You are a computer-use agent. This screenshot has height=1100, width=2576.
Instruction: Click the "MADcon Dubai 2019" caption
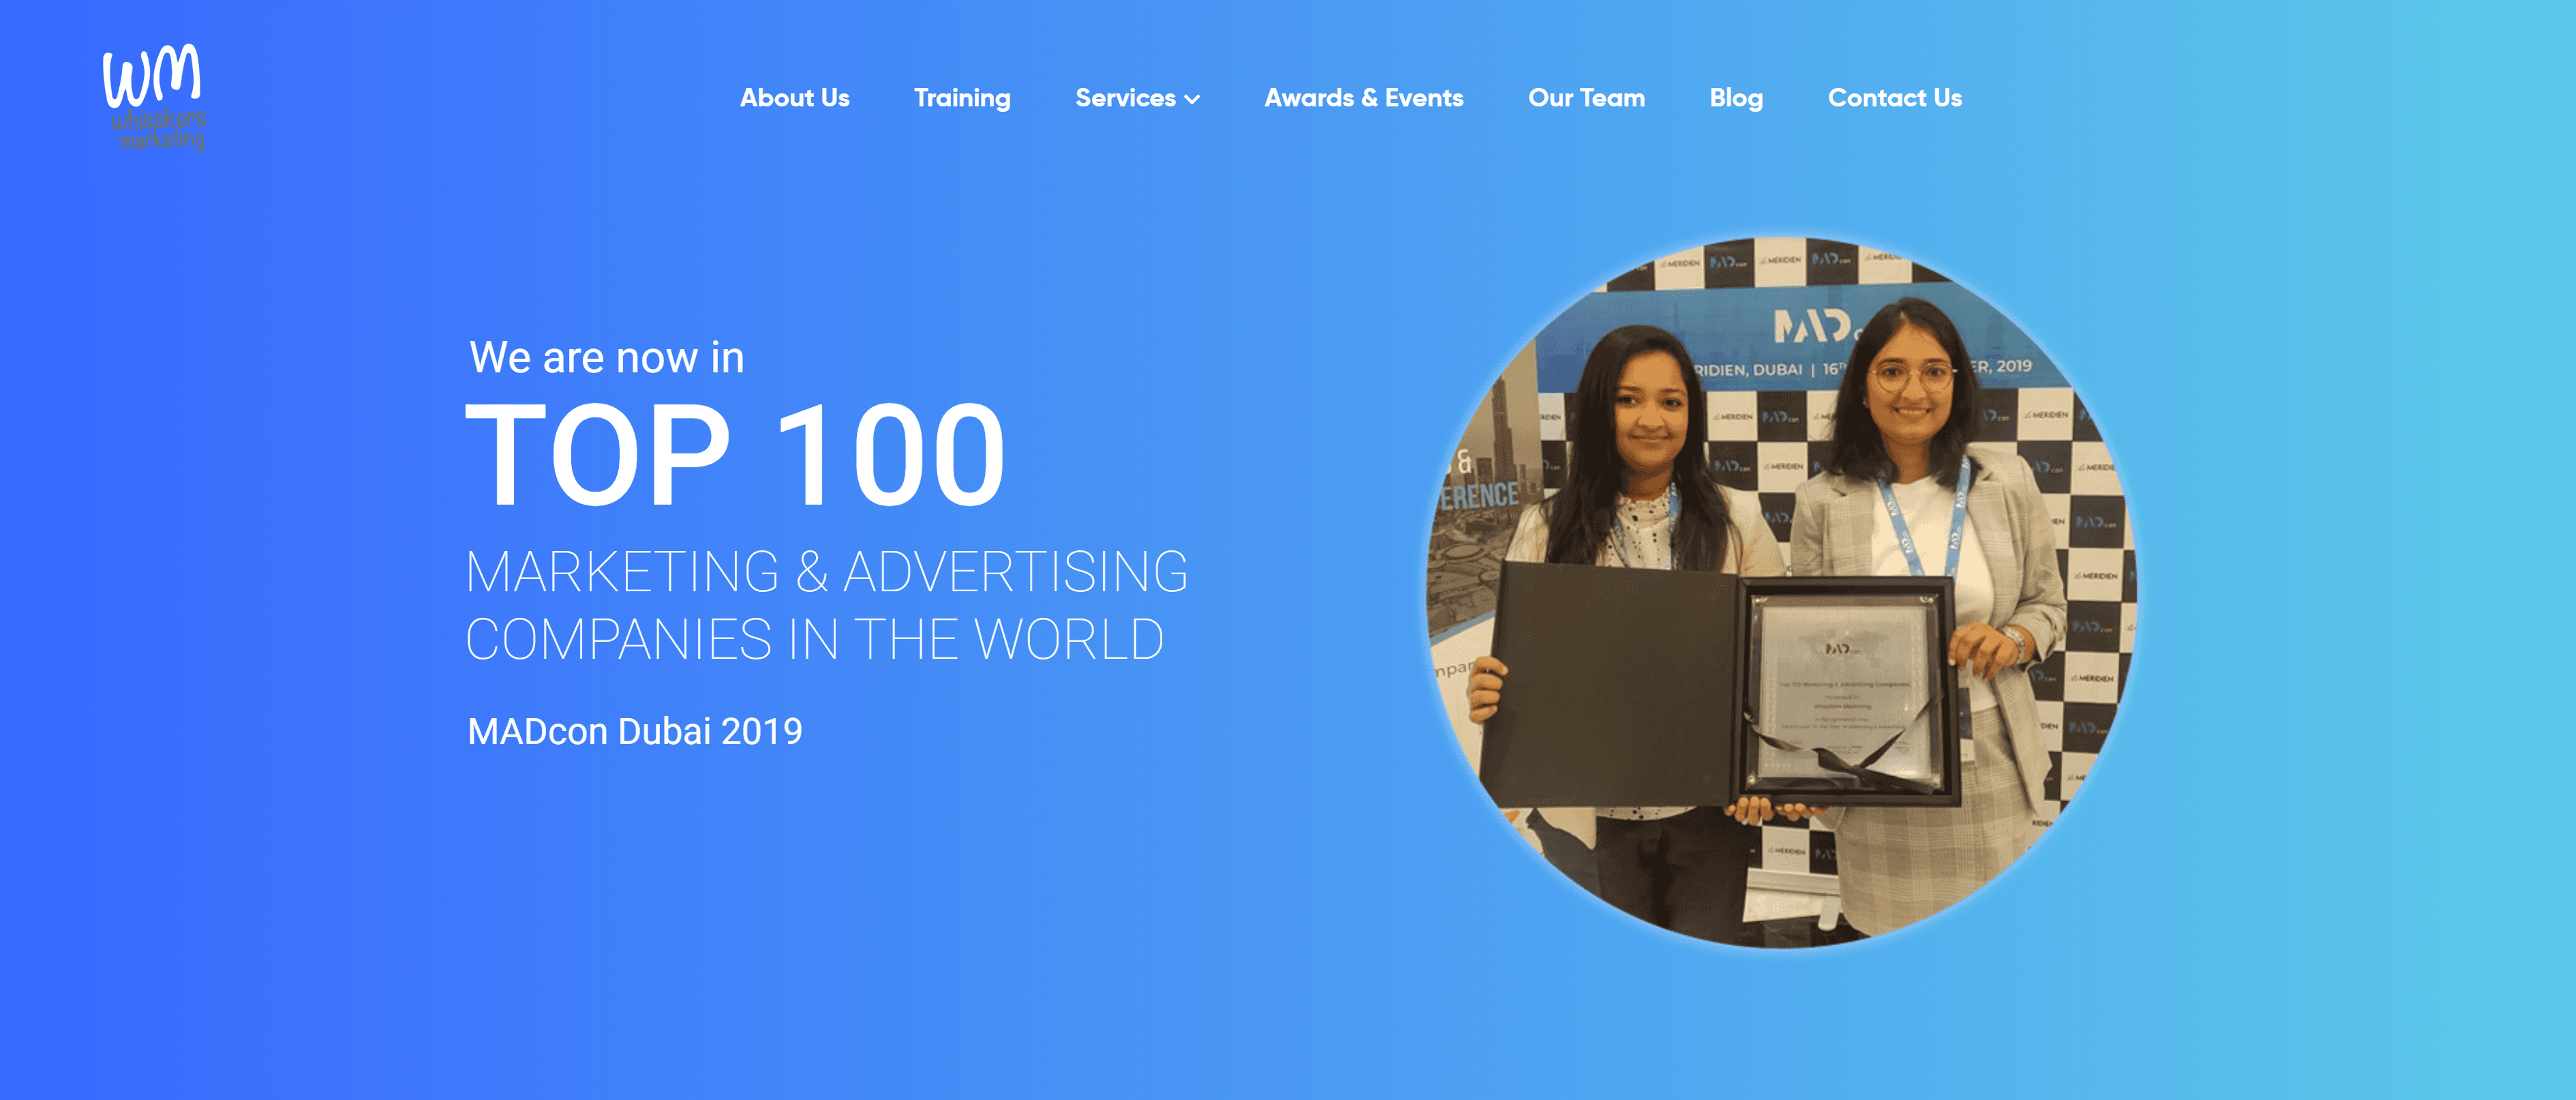pyautogui.click(x=635, y=731)
